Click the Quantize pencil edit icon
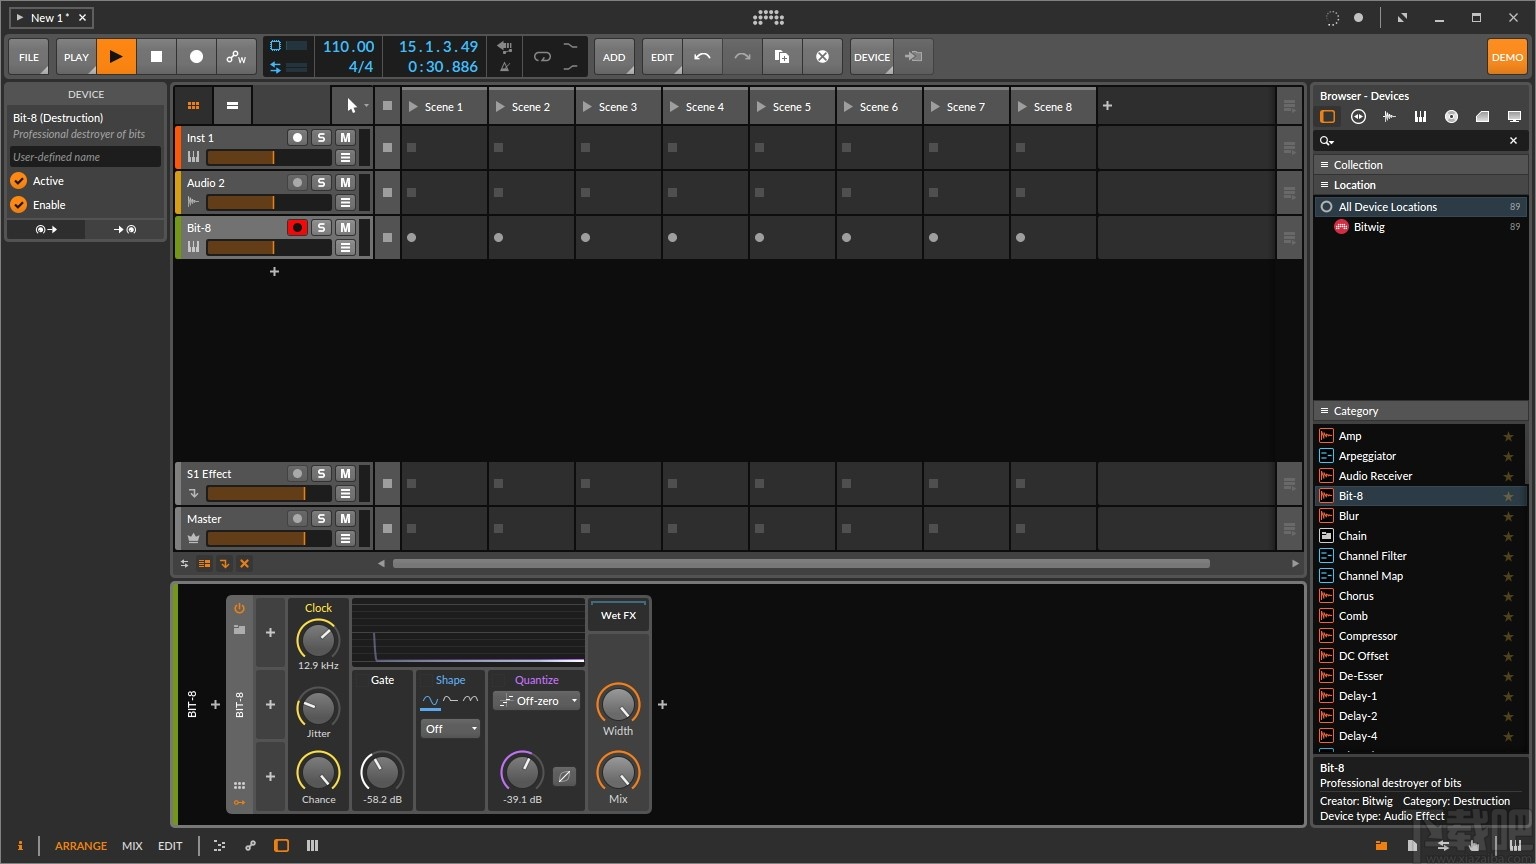The width and height of the screenshot is (1536, 864). coord(564,776)
